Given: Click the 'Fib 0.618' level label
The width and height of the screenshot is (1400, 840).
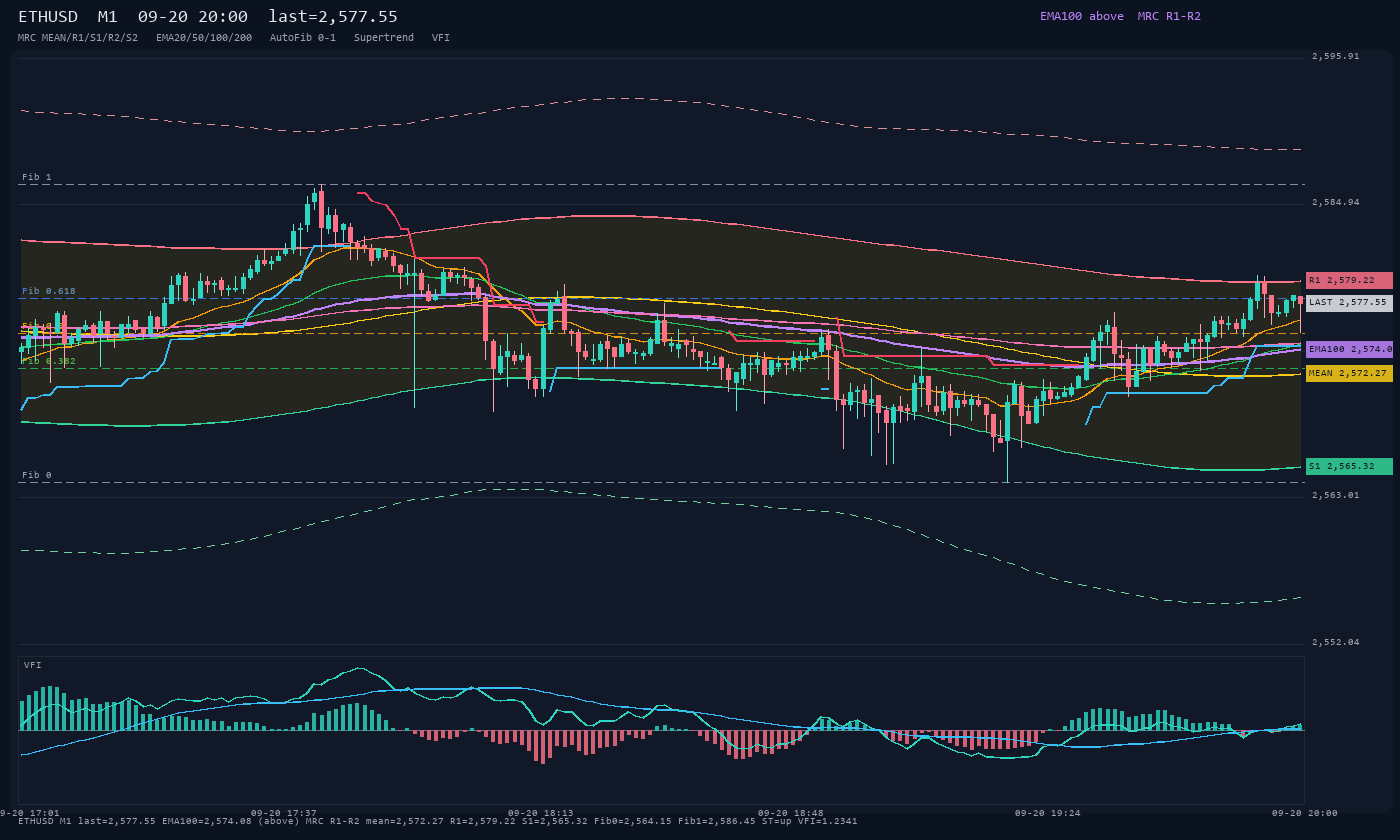Looking at the screenshot, I should (49, 291).
